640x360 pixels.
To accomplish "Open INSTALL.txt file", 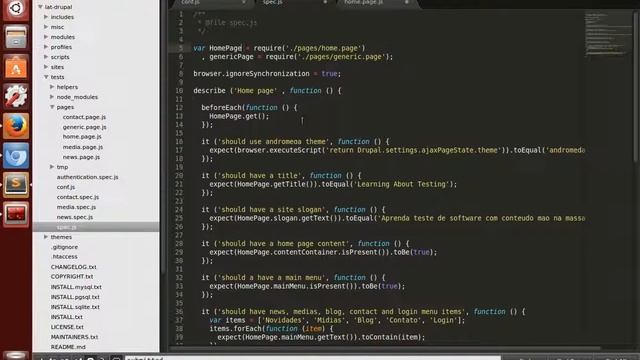I will pos(67,317).
